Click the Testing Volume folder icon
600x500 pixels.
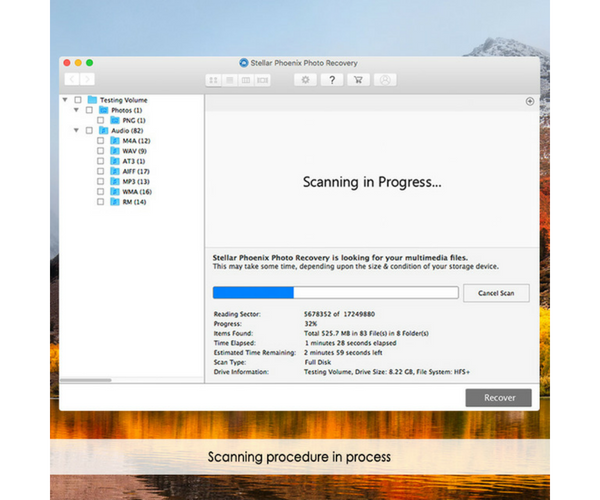point(92,100)
